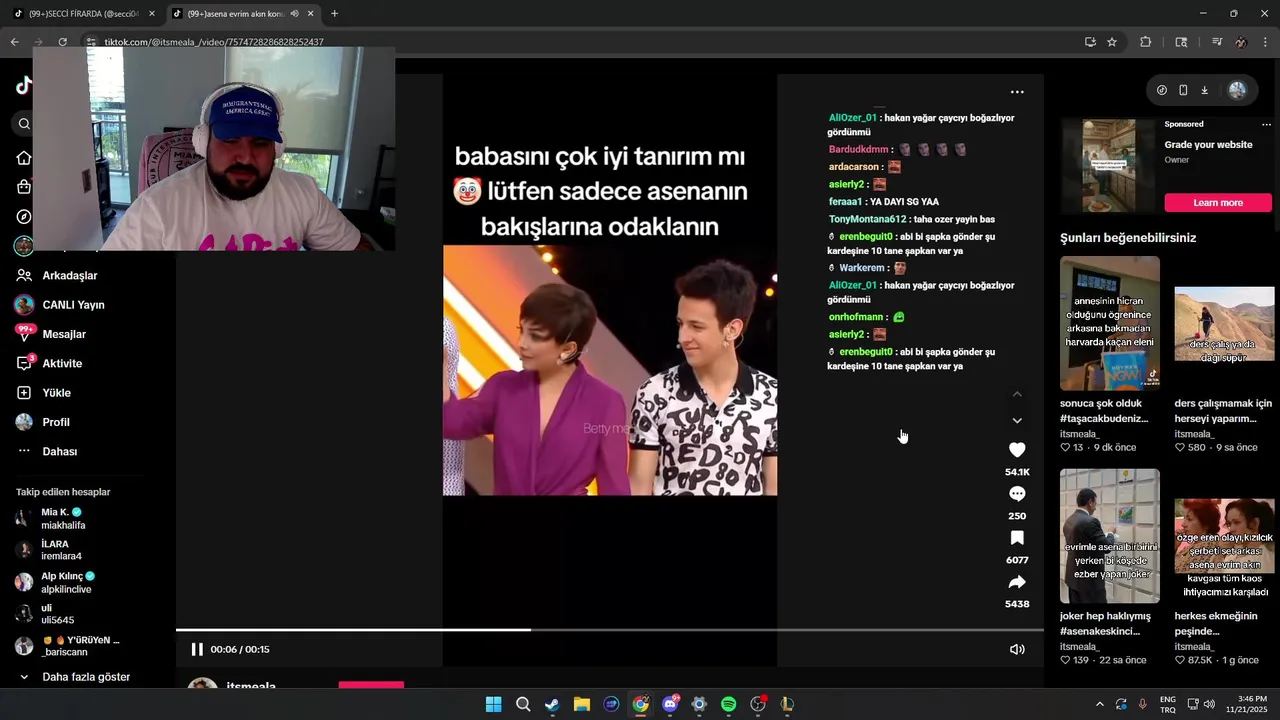1280x720 pixels.
Task: Open CANLI Yayın in the sidebar
Action: pyautogui.click(x=60, y=305)
